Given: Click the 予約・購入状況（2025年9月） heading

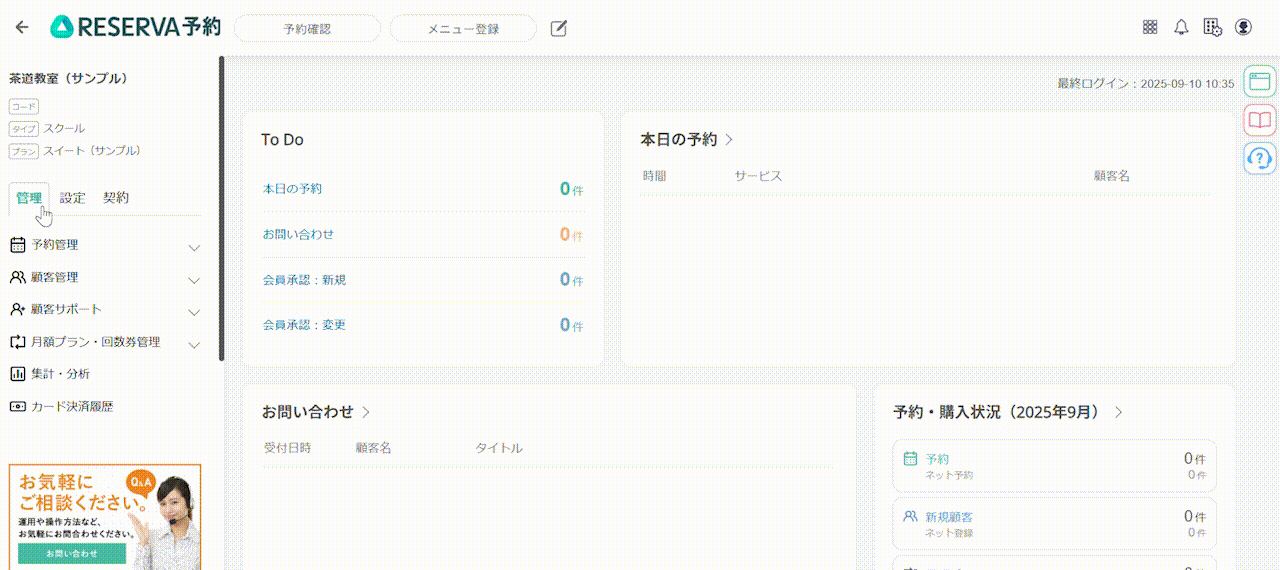Looking at the screenshot, I should pyautogui.click(x=996, y=412).
